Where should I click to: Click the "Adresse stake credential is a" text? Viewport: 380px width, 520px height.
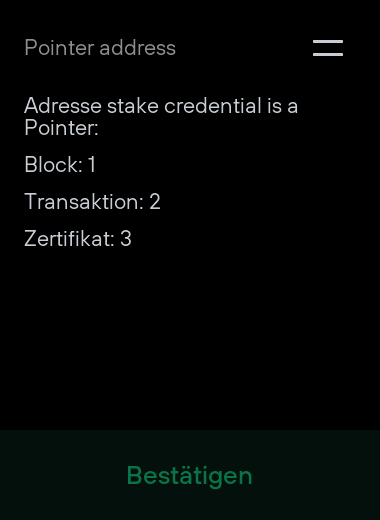click(x=161, y=106)
